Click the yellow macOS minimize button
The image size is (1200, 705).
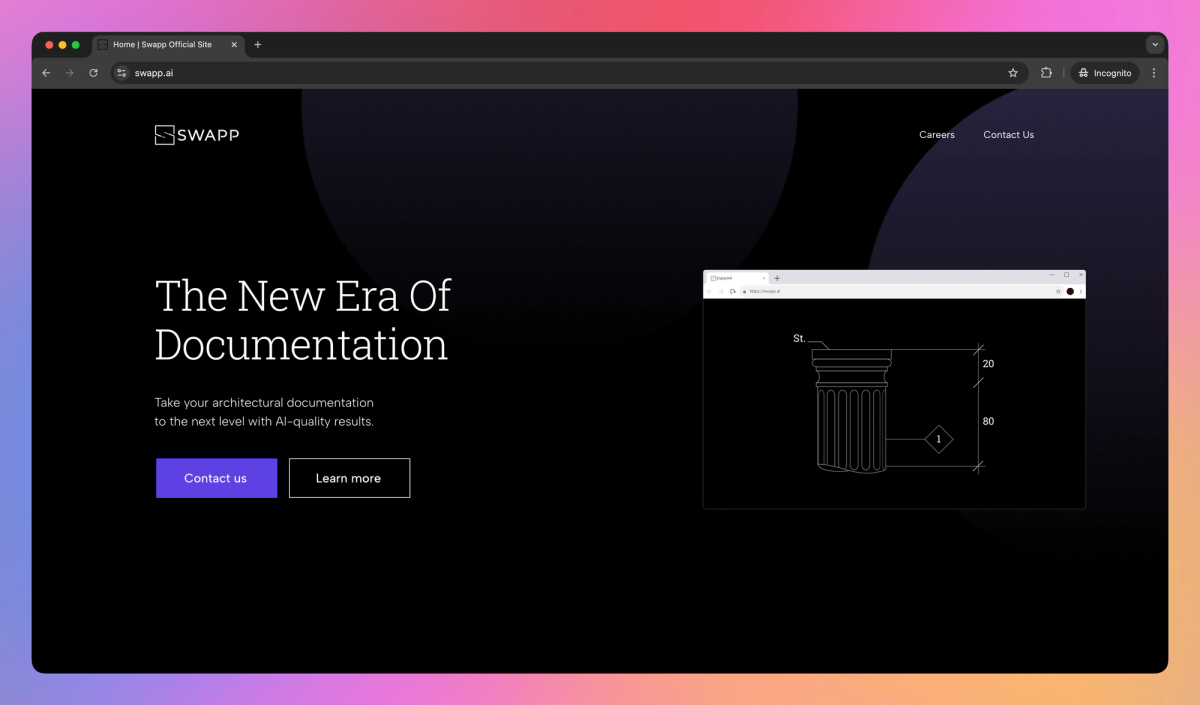pos(63,45)
